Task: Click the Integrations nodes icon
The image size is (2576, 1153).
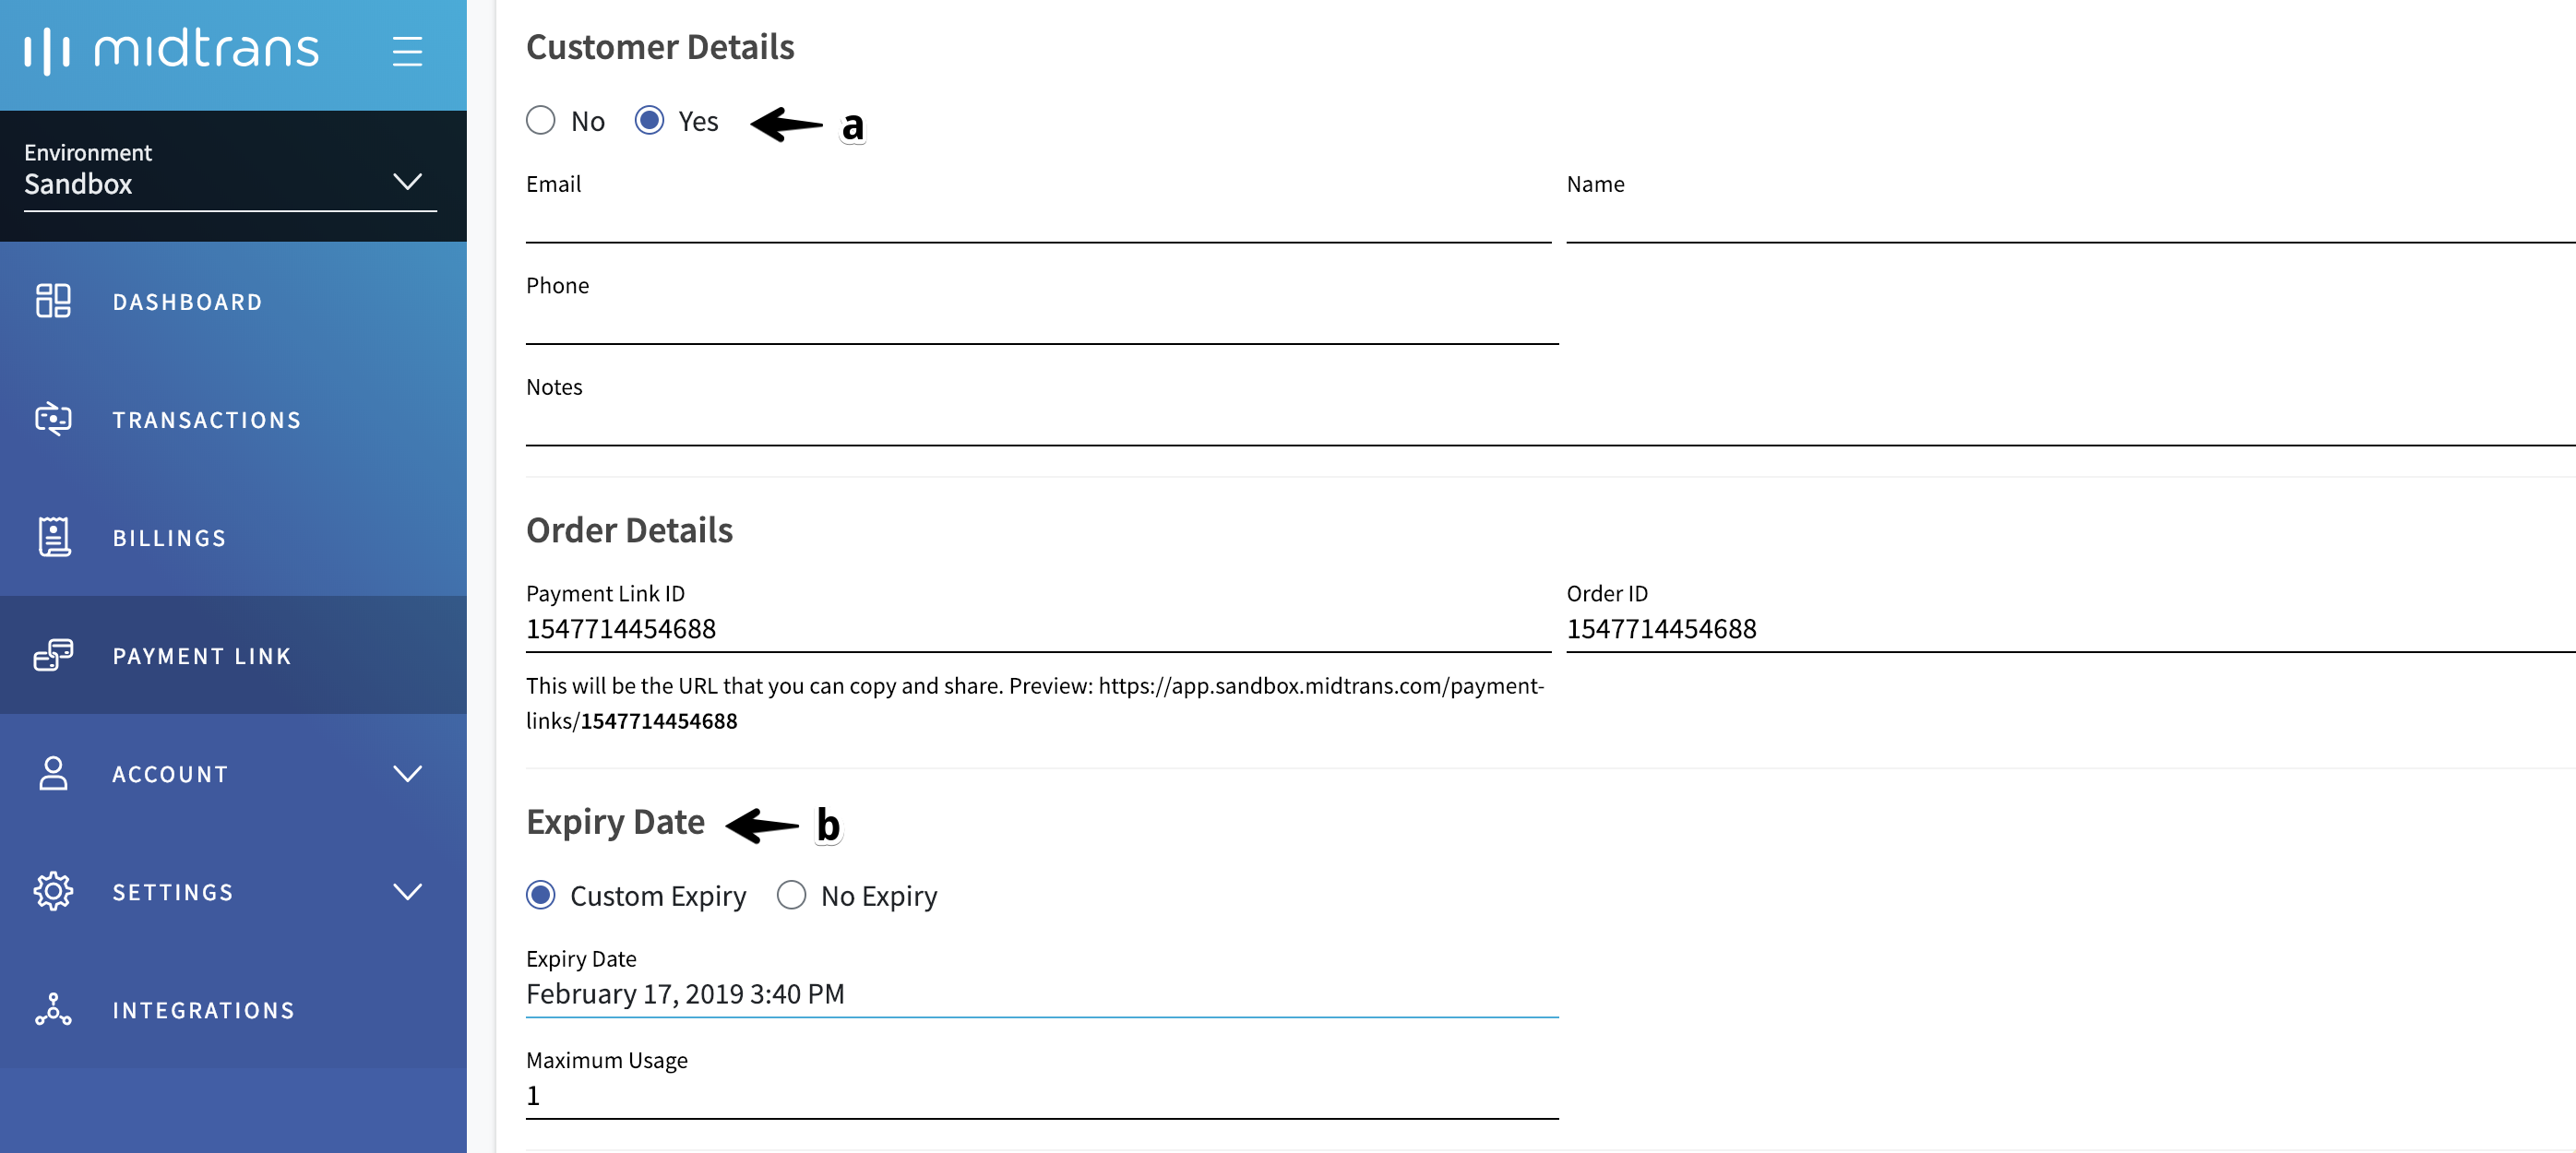Action: pyautogui.click(x=53, y=1009)
